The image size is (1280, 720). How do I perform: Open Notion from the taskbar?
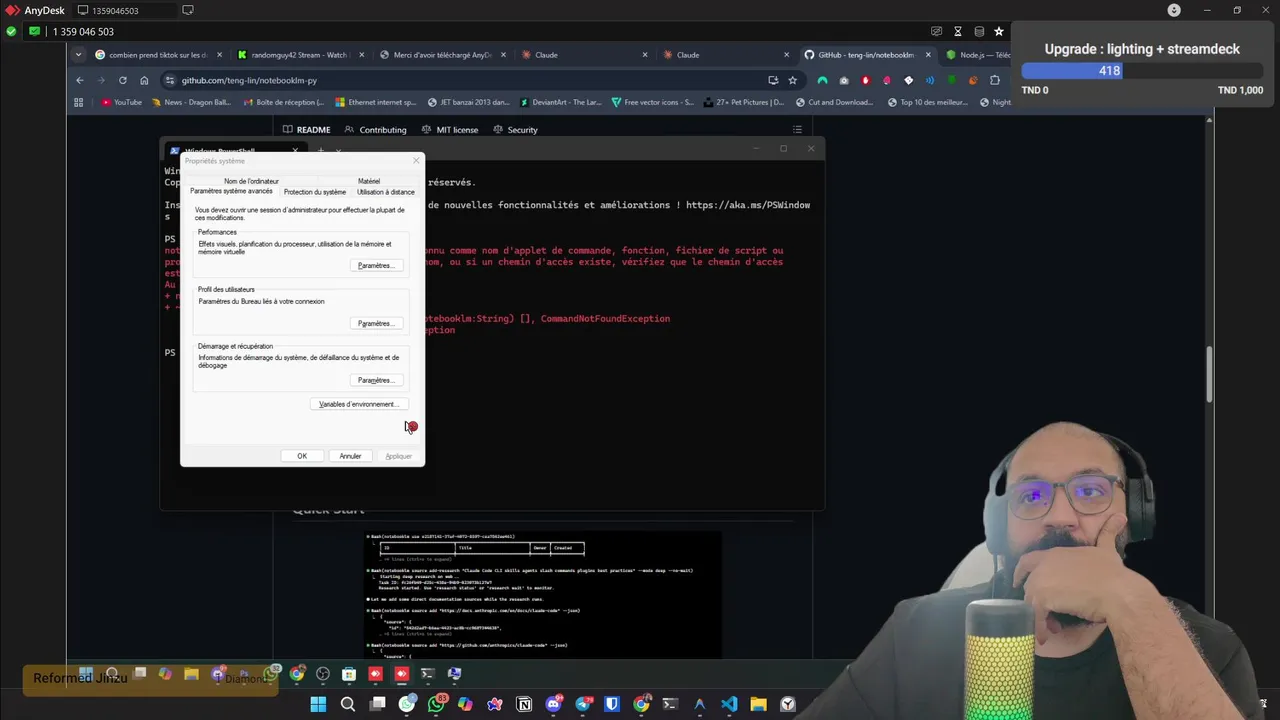(x=524, y=704)
